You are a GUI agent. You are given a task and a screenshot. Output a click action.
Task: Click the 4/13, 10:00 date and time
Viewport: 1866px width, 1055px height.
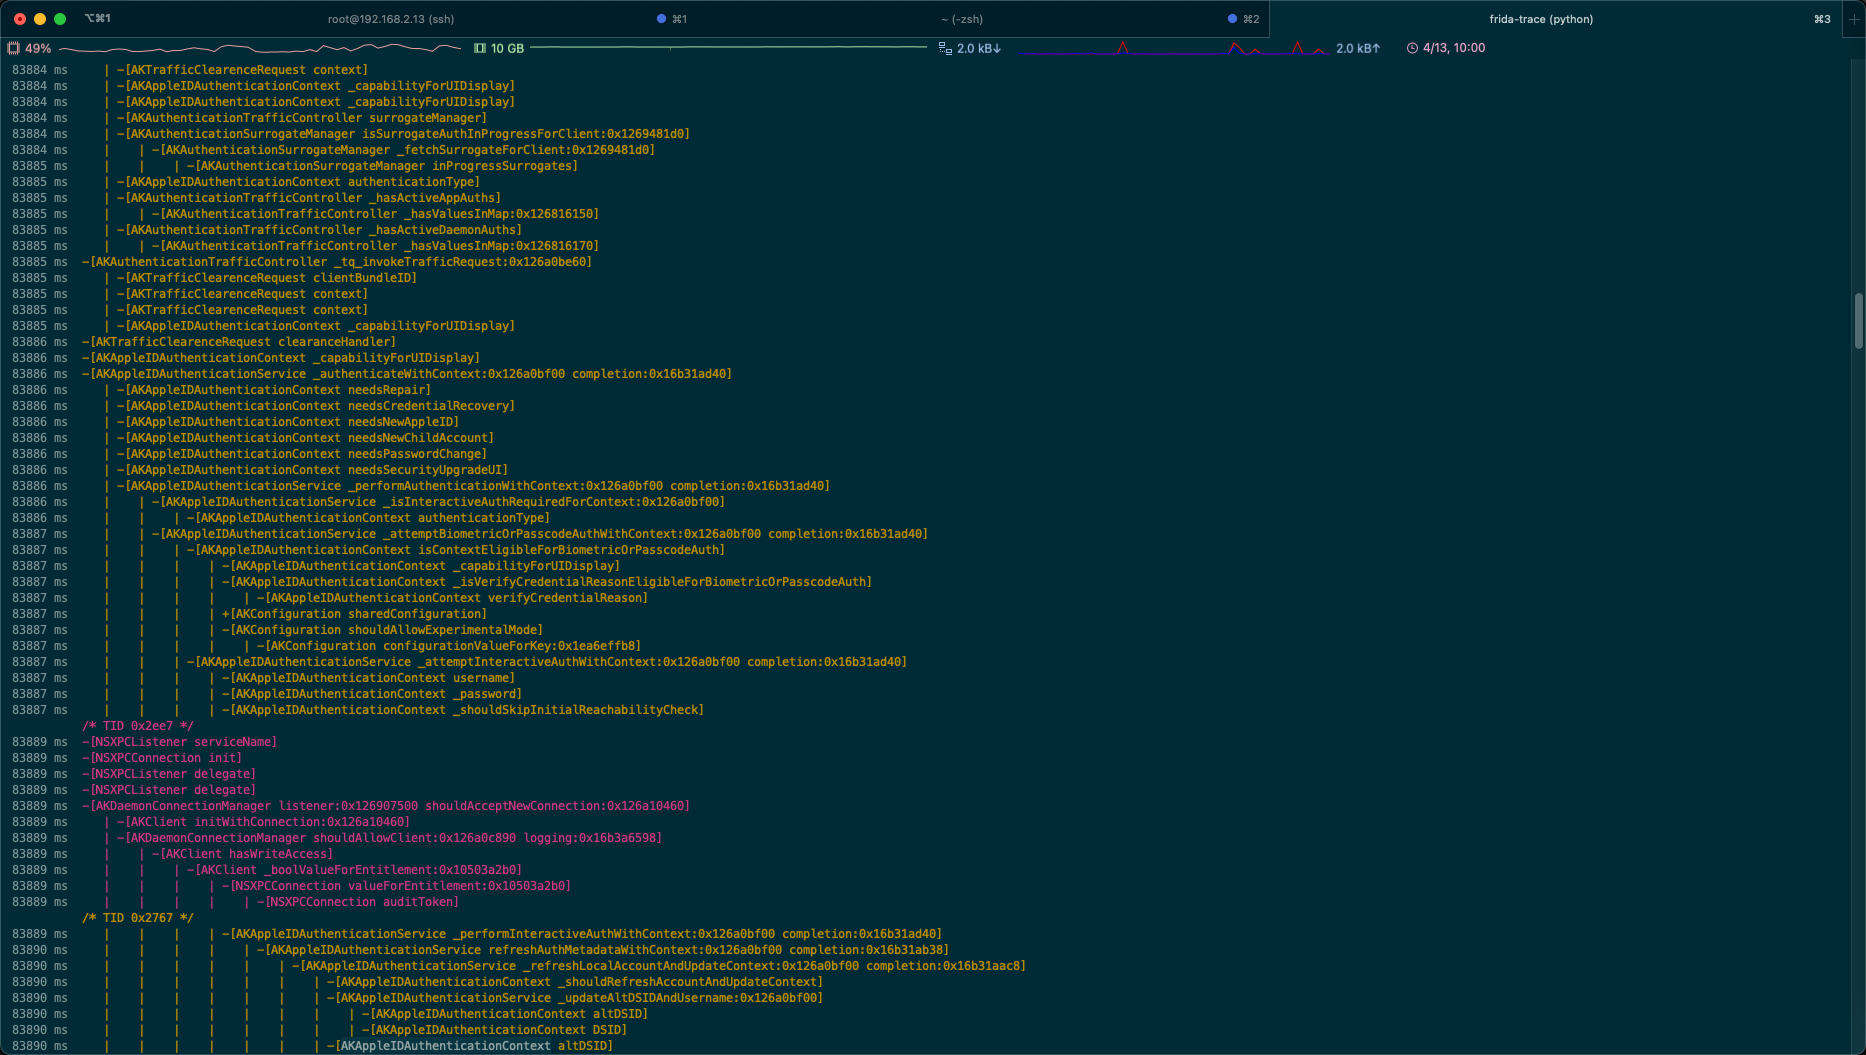1454,48
